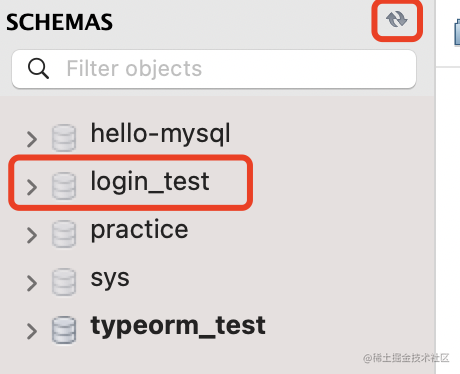Image resolution: width=460 pixels, height=374 pixels.
Task: Select the practice schema label
Action: coord(139,230)
